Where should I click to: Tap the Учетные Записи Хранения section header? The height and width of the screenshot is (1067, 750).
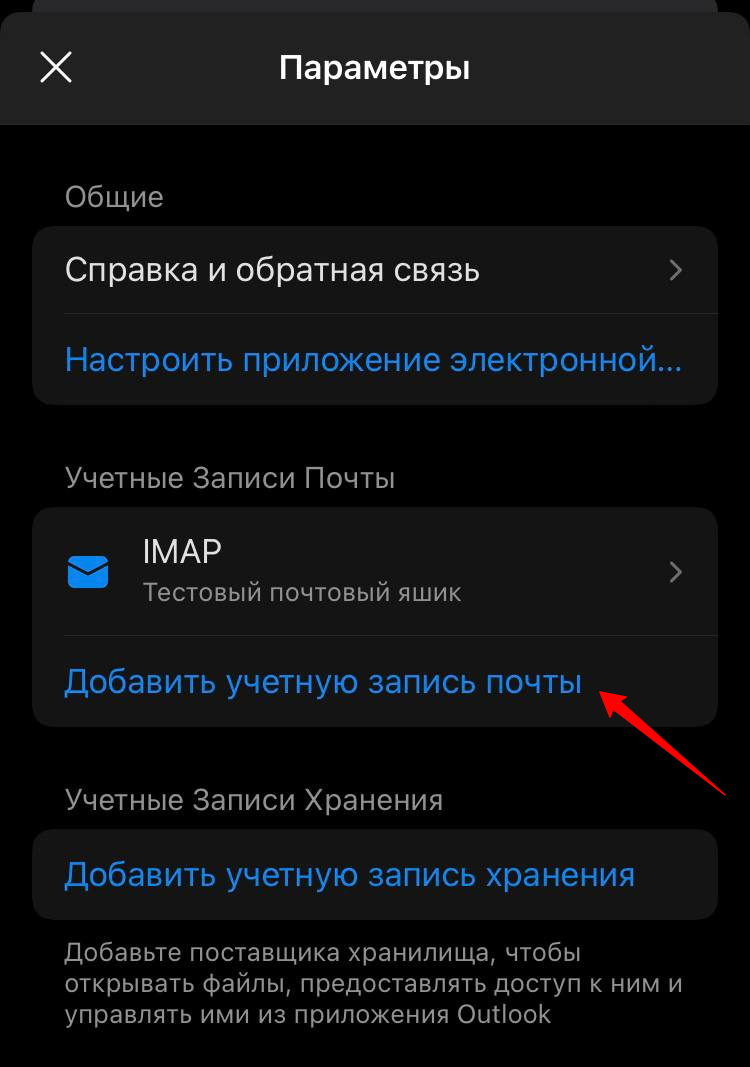[x=253, y=800]
